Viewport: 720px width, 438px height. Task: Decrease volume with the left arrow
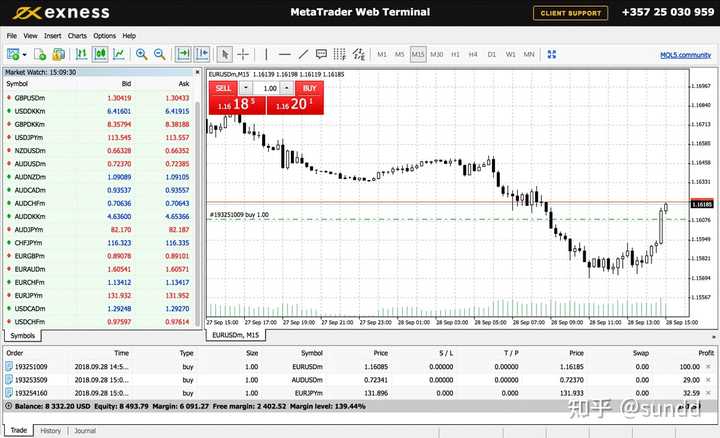[247, 88]
